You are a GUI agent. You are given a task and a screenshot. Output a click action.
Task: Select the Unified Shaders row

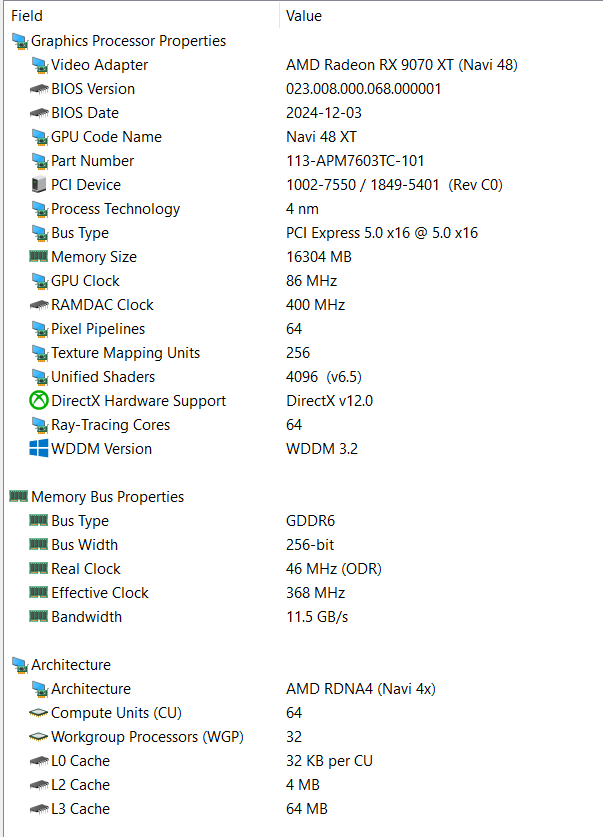pos(103,377)
